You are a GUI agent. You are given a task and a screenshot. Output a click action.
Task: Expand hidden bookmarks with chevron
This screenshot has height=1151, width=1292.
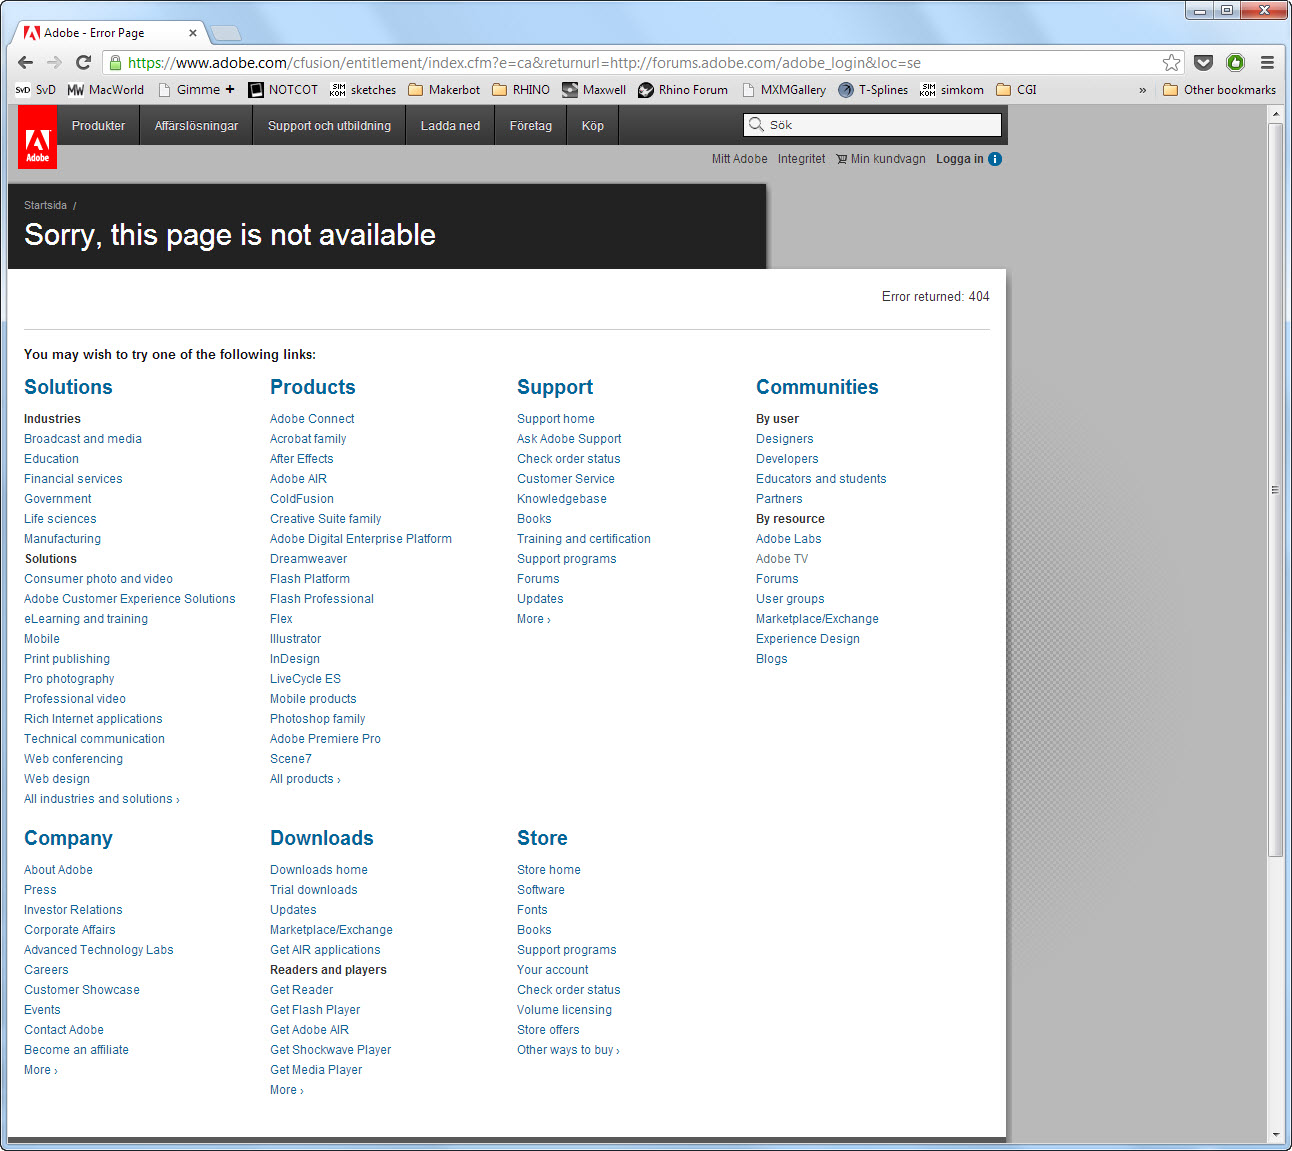coord(1142,90)
